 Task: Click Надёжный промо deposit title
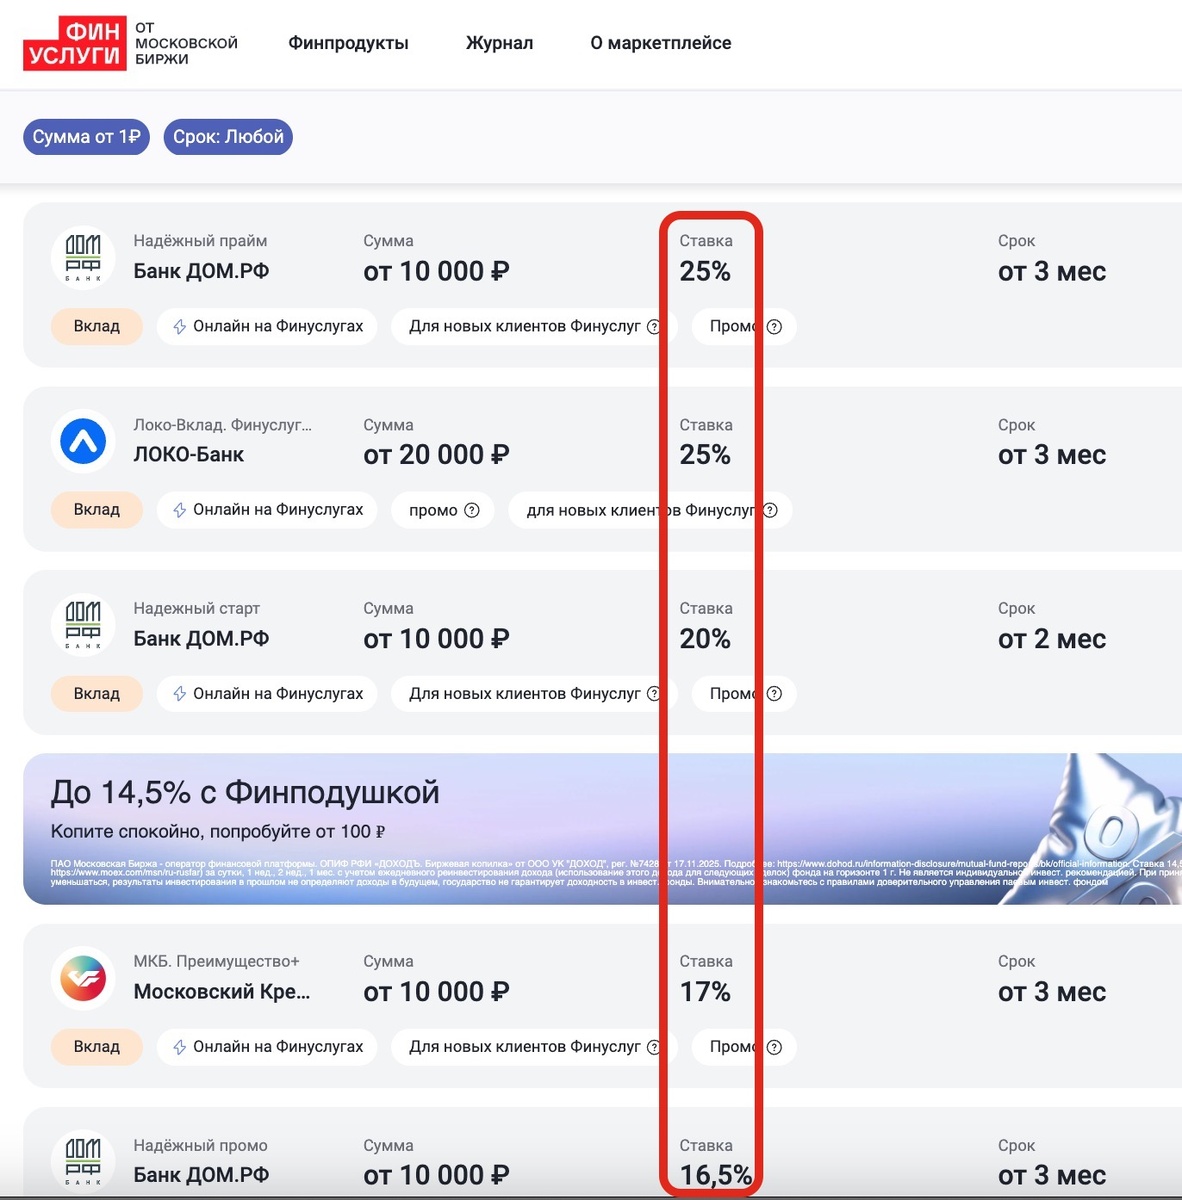coord(200,1146)
